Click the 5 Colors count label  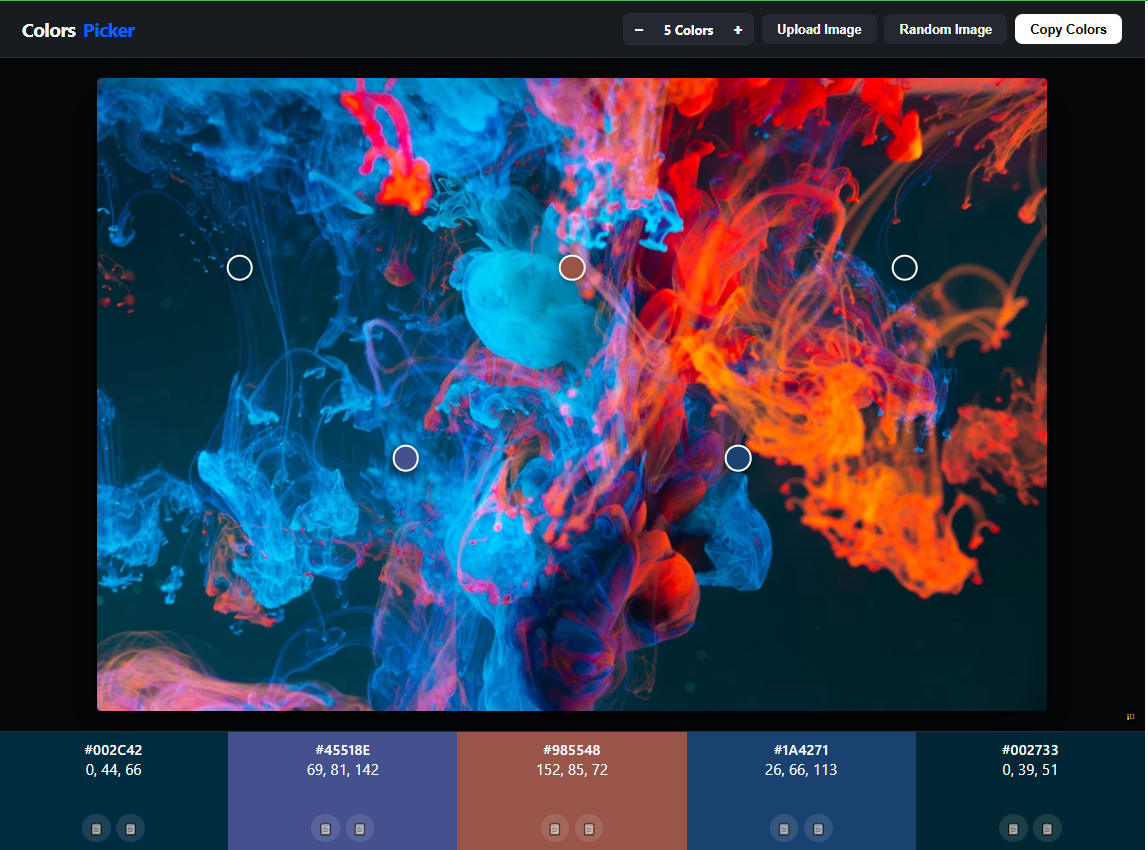tap(688, 30)
